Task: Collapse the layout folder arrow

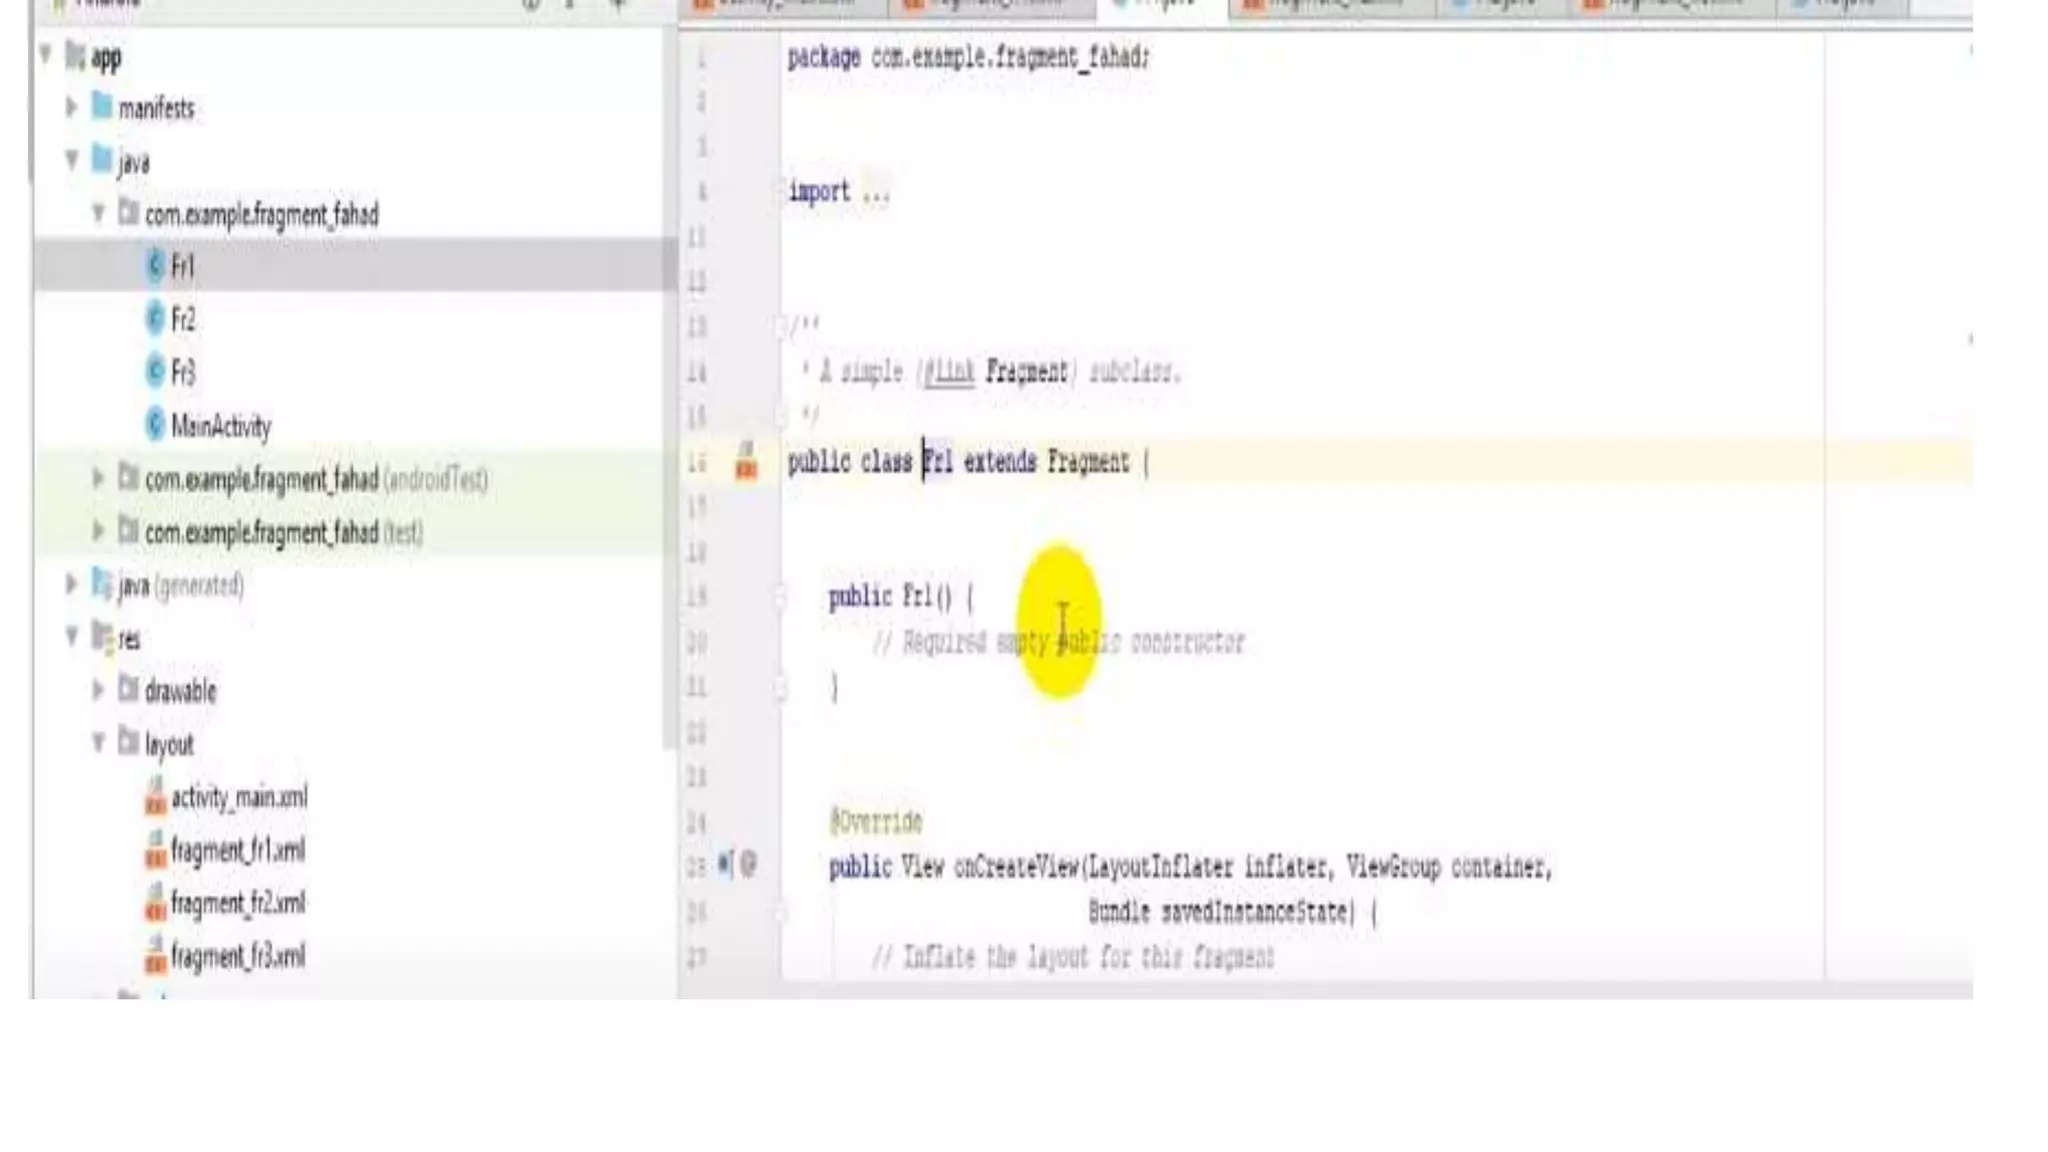Action: point(98,743)
